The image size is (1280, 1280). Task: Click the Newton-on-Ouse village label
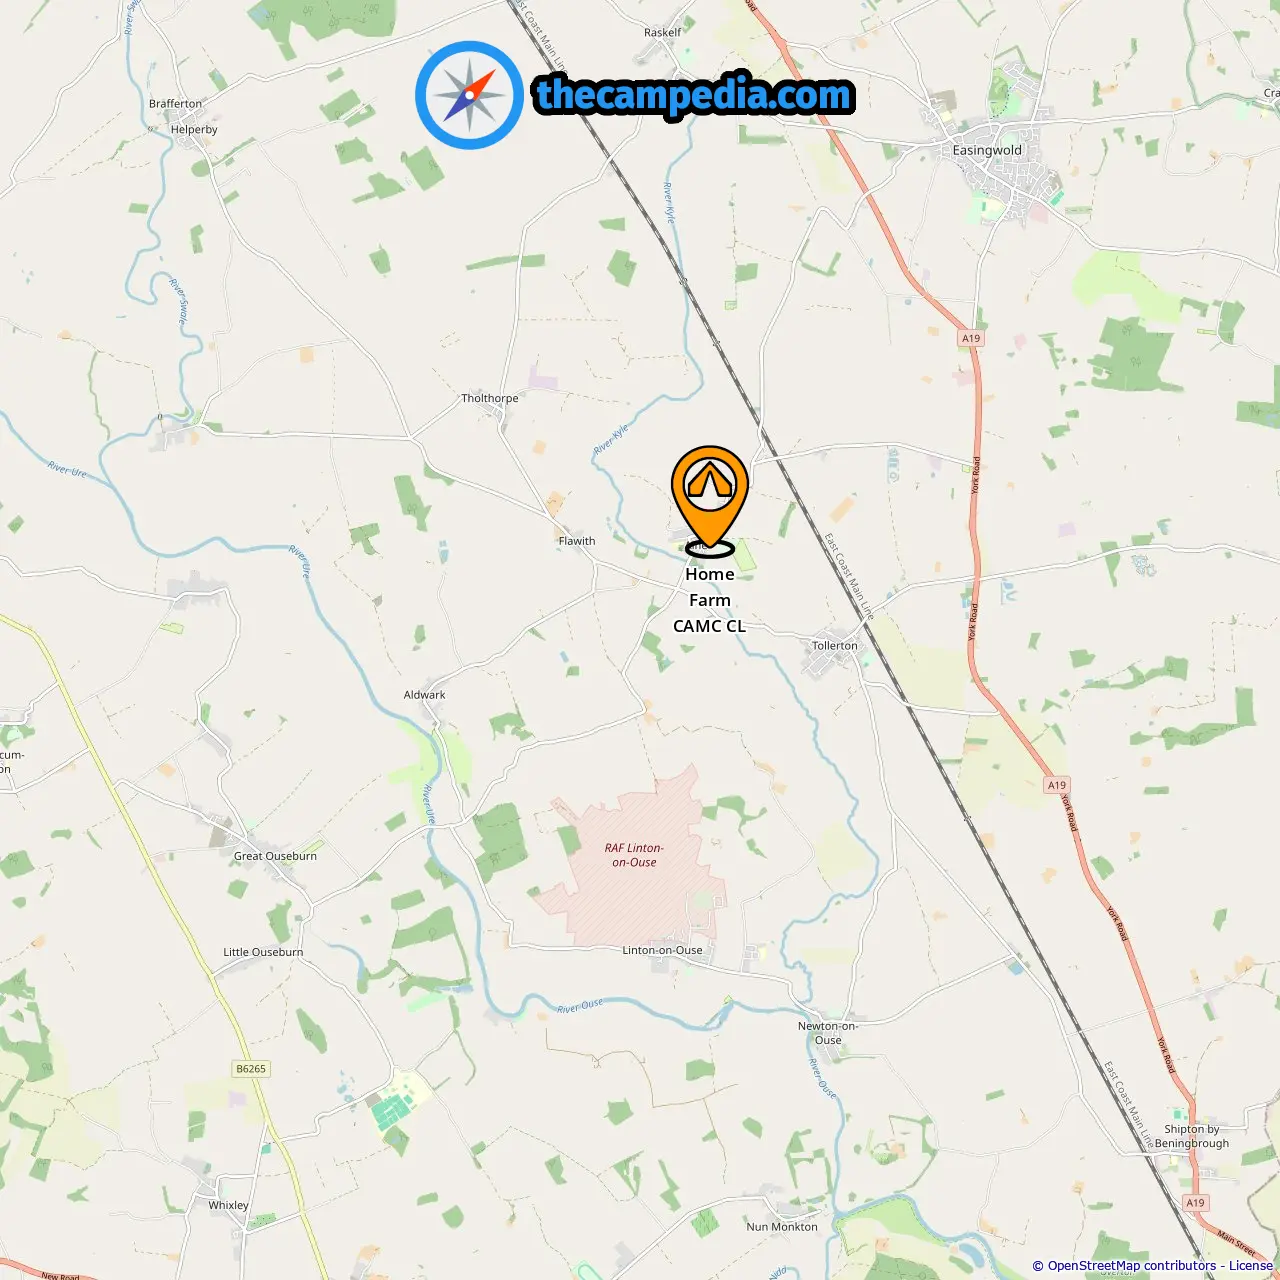click(x=828, y=1033)
